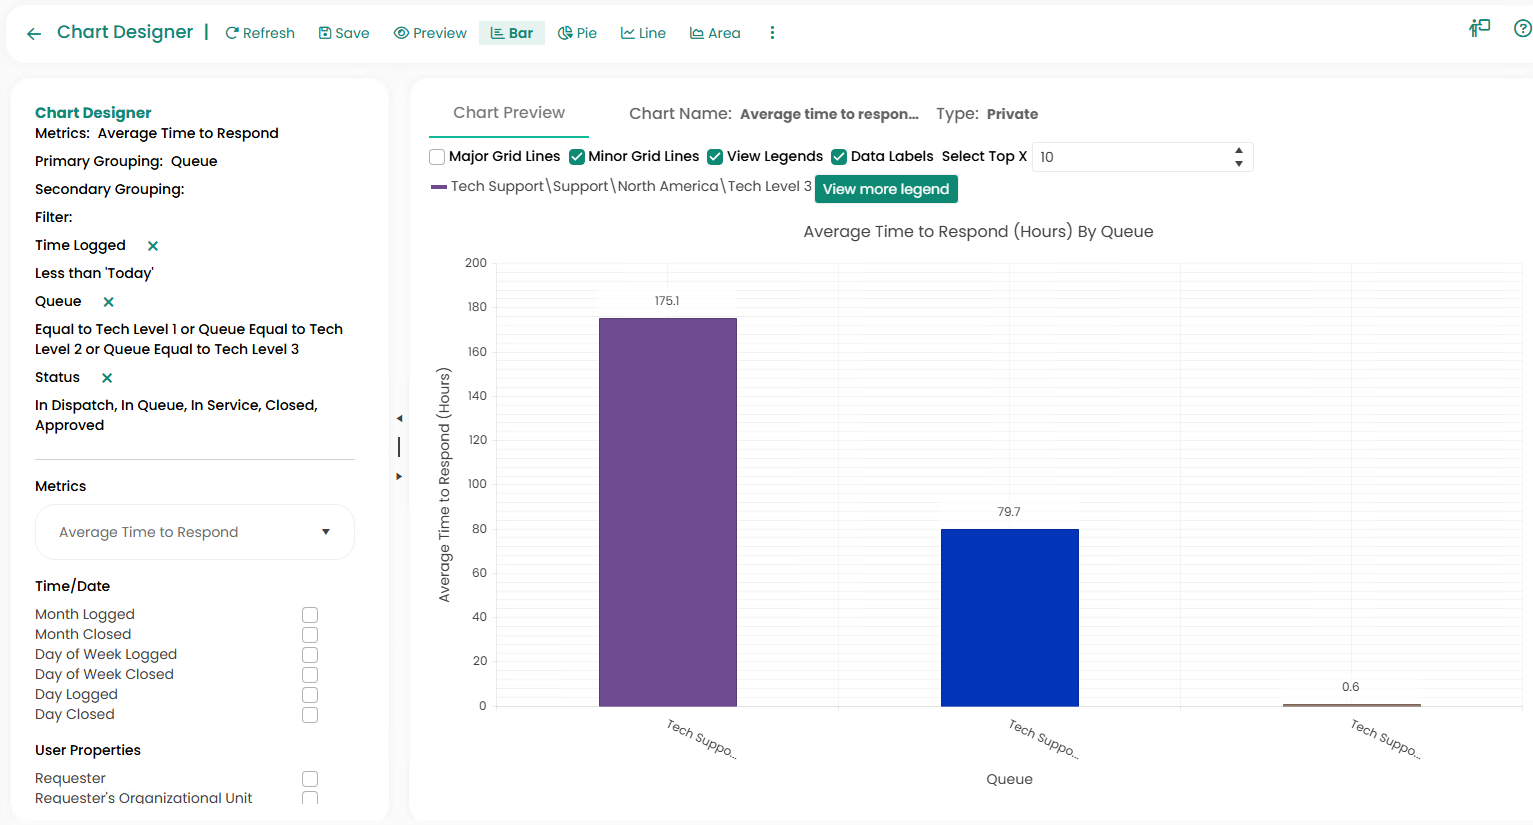Image resolution: width=1533 pixels, height=825 pixels.
Task: Enable Major Grid Lines checkbox
Action: click(437, 157)
